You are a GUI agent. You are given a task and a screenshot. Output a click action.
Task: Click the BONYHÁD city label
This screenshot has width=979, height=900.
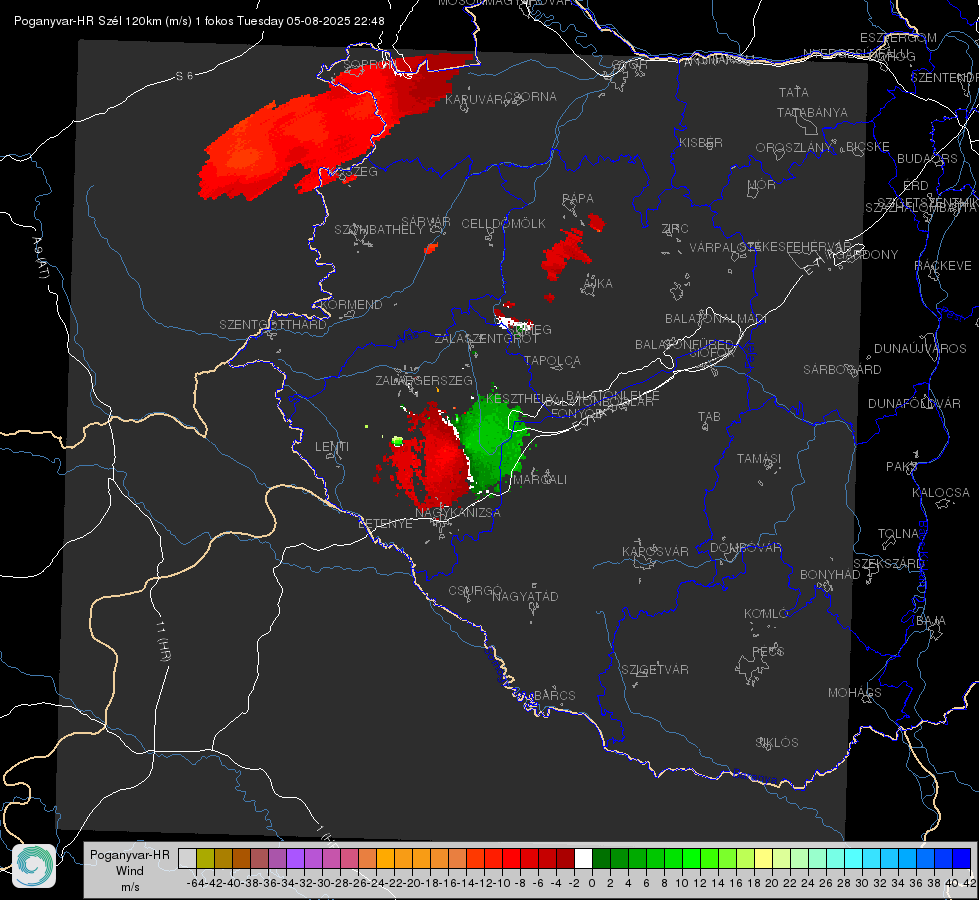(x=830, y=574)
